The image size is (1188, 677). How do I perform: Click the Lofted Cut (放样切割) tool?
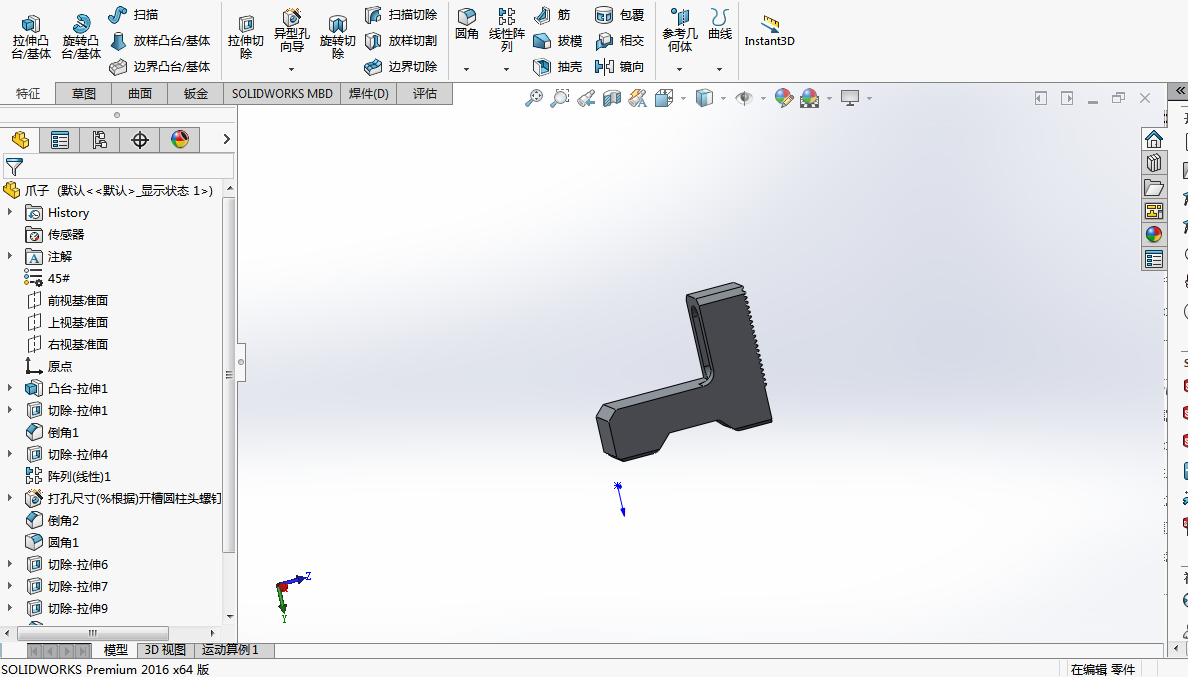pos(401,41)
